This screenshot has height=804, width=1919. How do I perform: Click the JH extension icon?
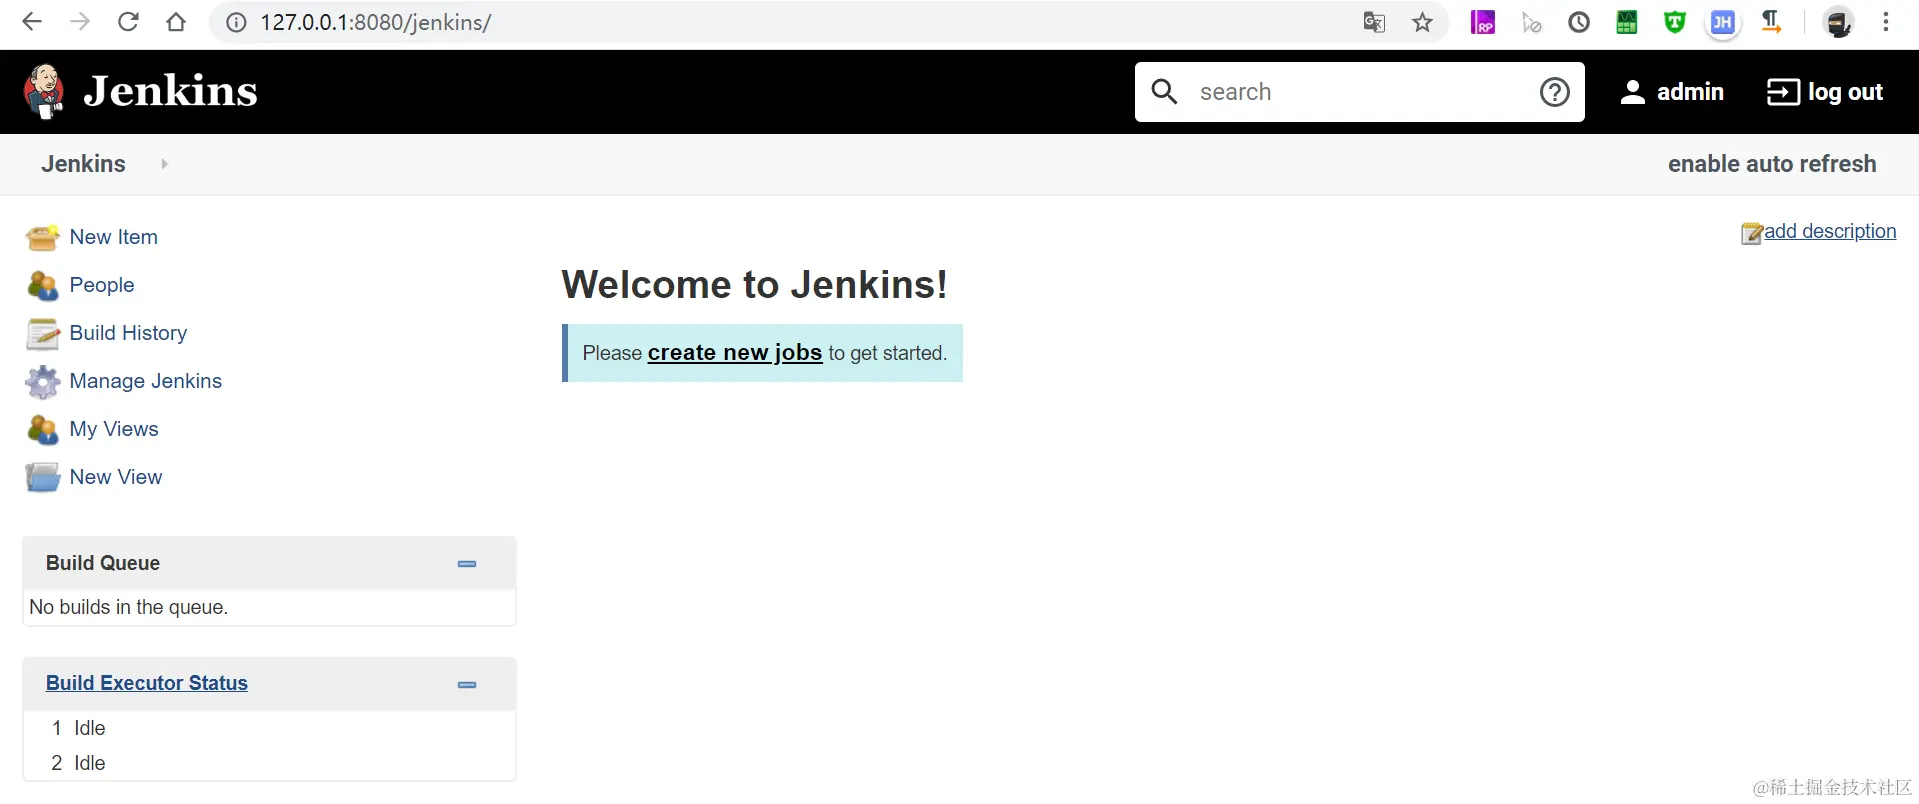(x=1723, y=22)
